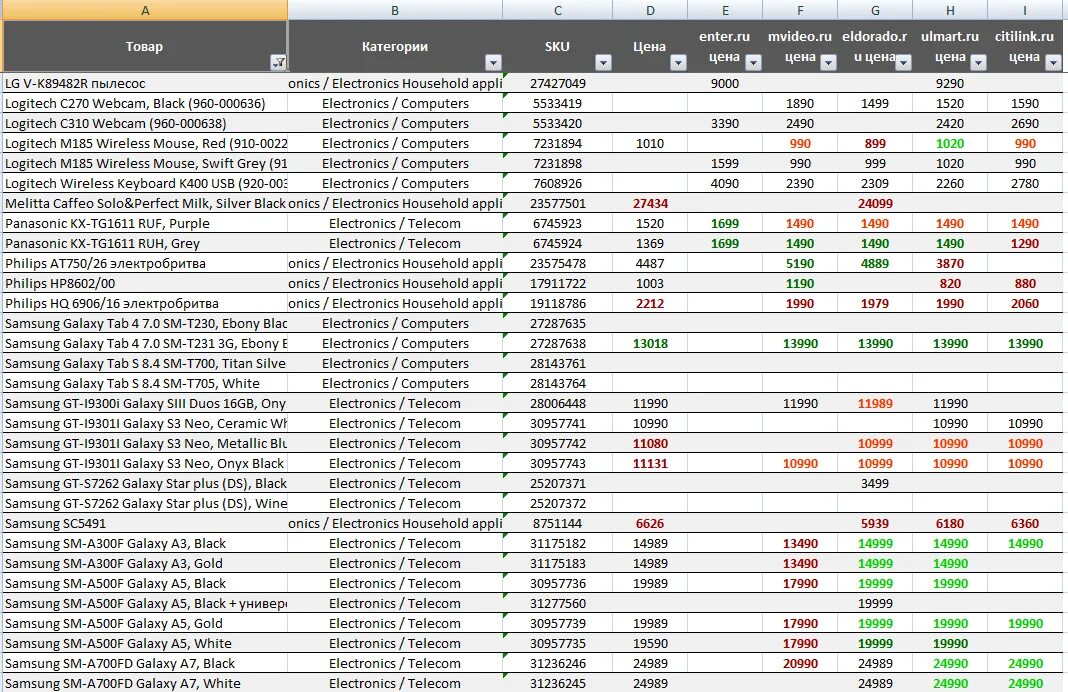The width and height of the screenshot is (1068, 692).
Task: Select the cell Philips AT750/26 электробритва
Action: [145, 264]
